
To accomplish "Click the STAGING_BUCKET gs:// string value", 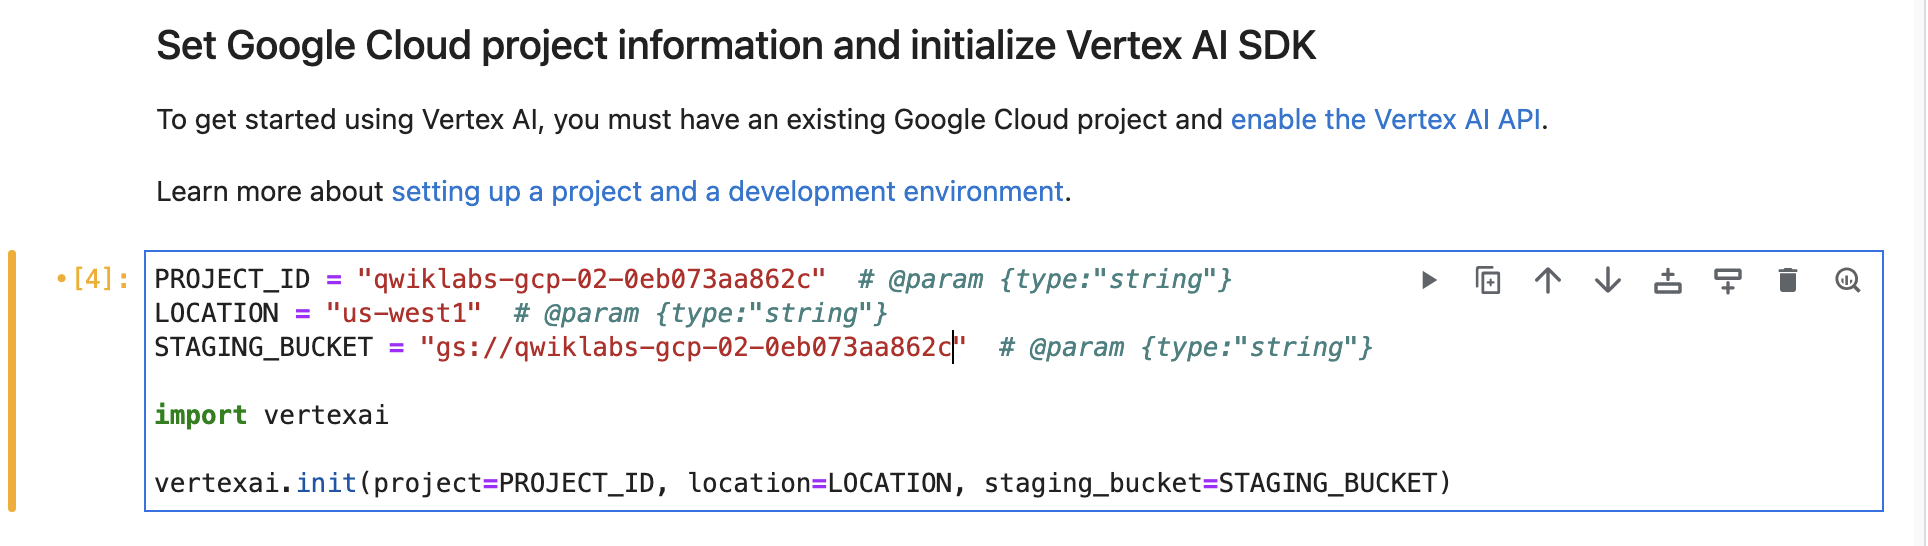I will (693, 347).
